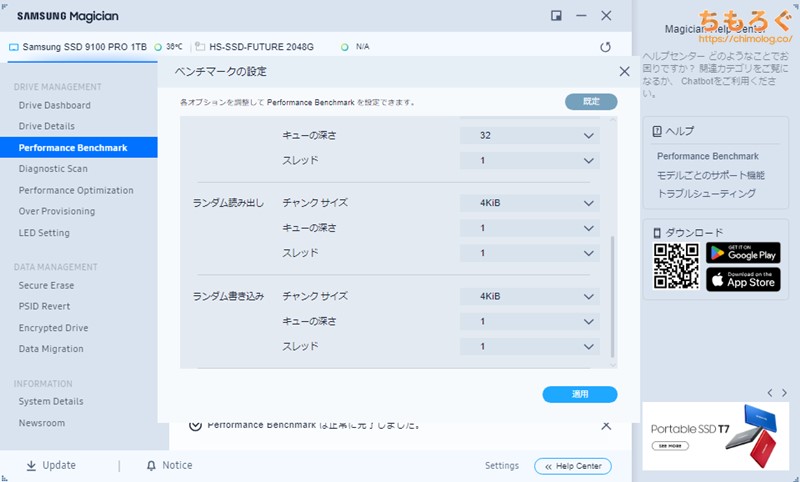Viewport: 800px width, 482px height.
Task: Open ランダム読み出し chunk size 4KiB dropdown
Action: tap(530, 203)
